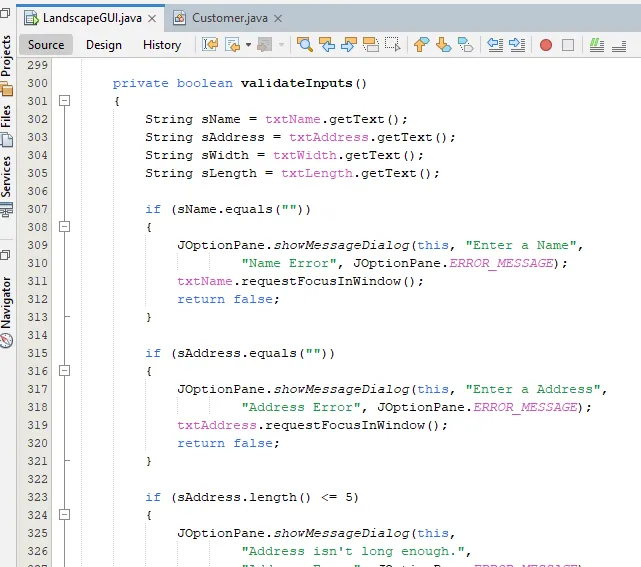
Task: Click "Address isn't long enough." string
Action: [x=353, y=551]
